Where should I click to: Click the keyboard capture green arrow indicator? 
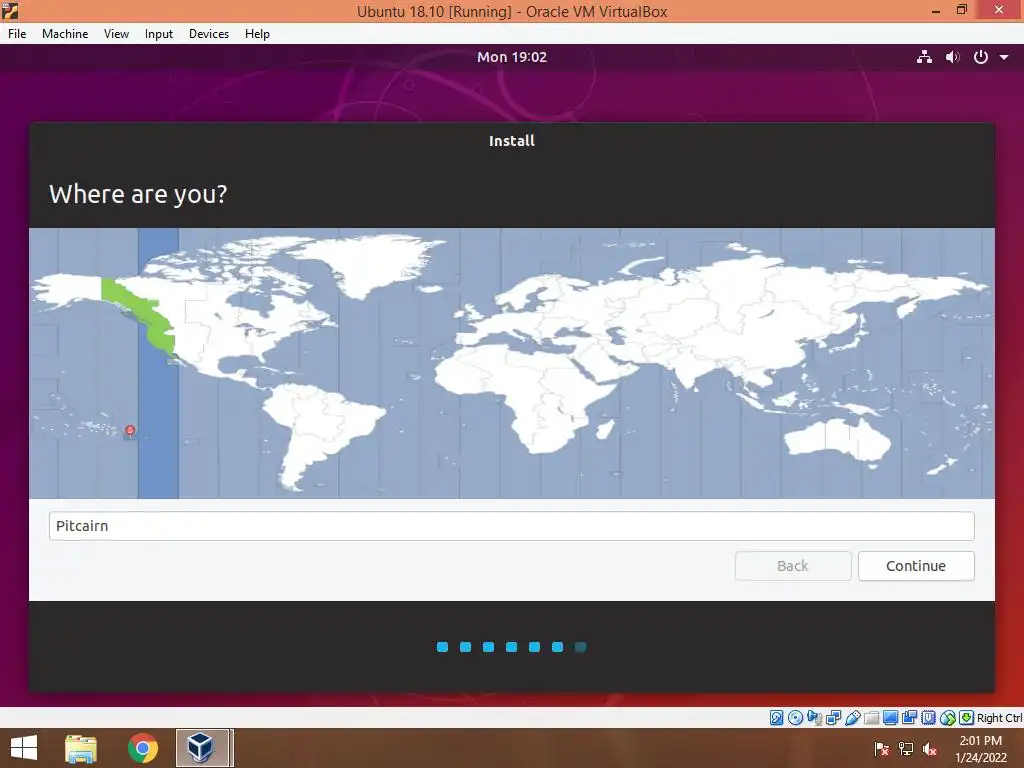point(967,718)
